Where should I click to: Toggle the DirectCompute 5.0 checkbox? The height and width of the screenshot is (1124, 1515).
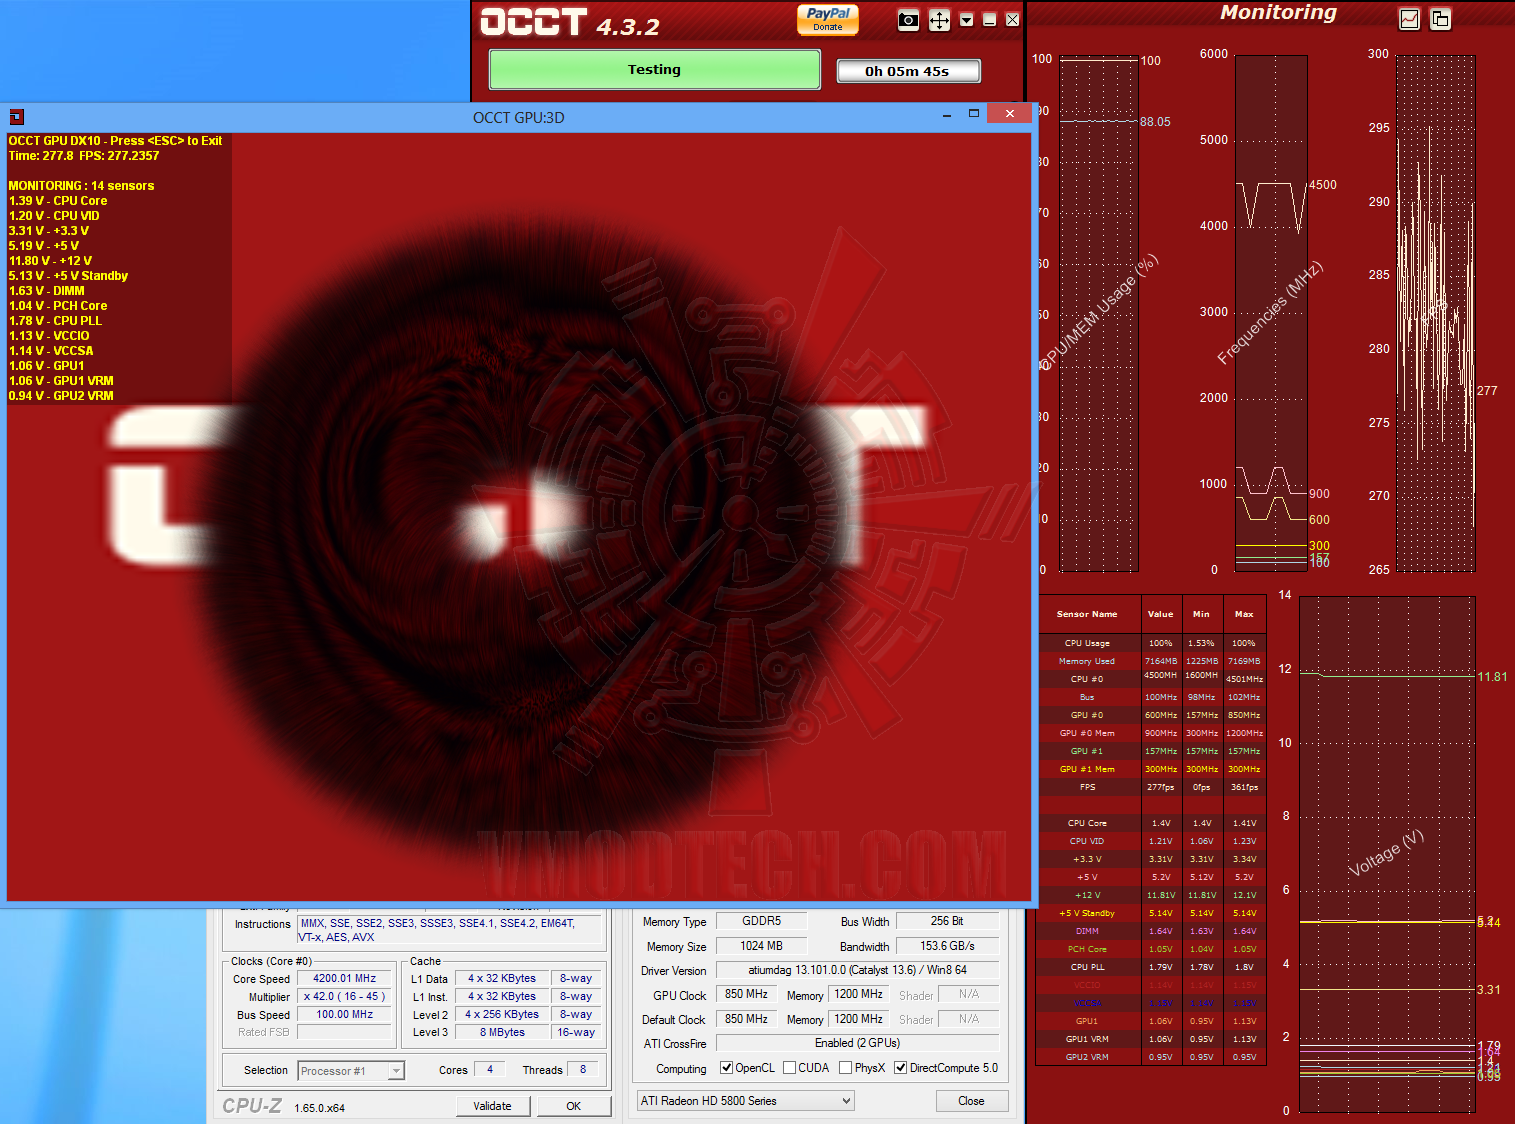pyautogui.click(x=901, y=1068)
